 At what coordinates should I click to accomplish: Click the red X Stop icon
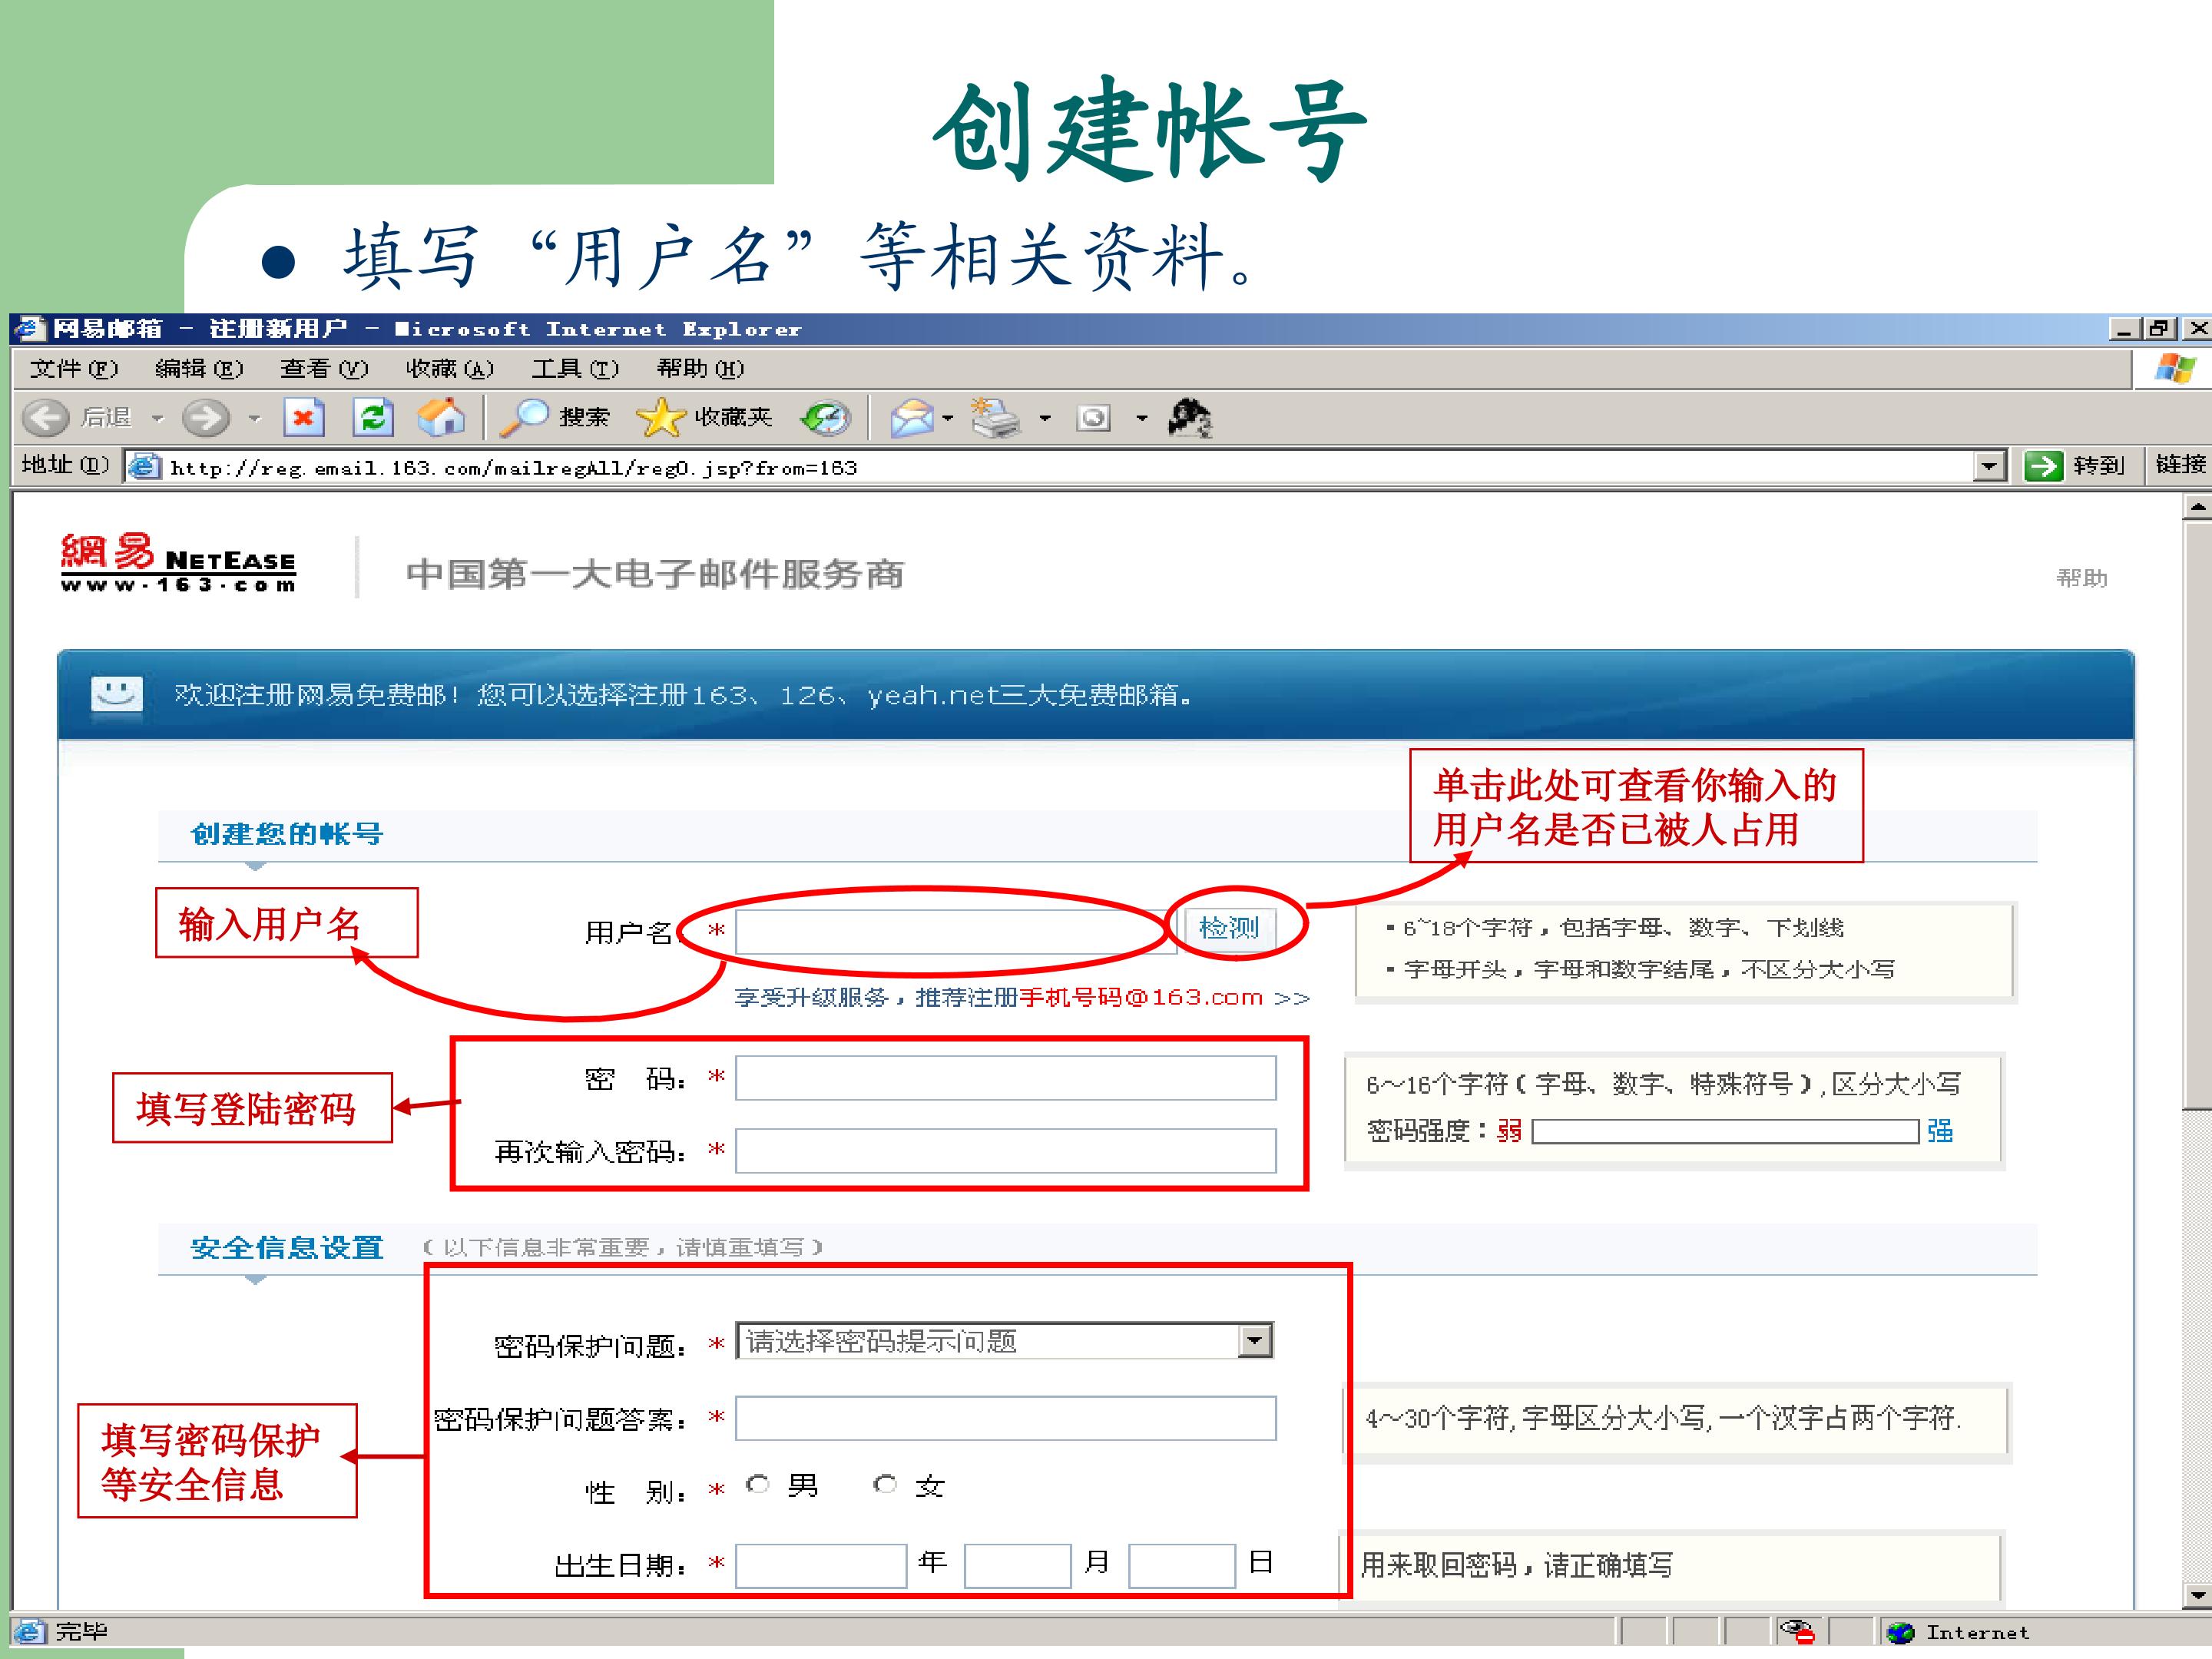[303, 417]
